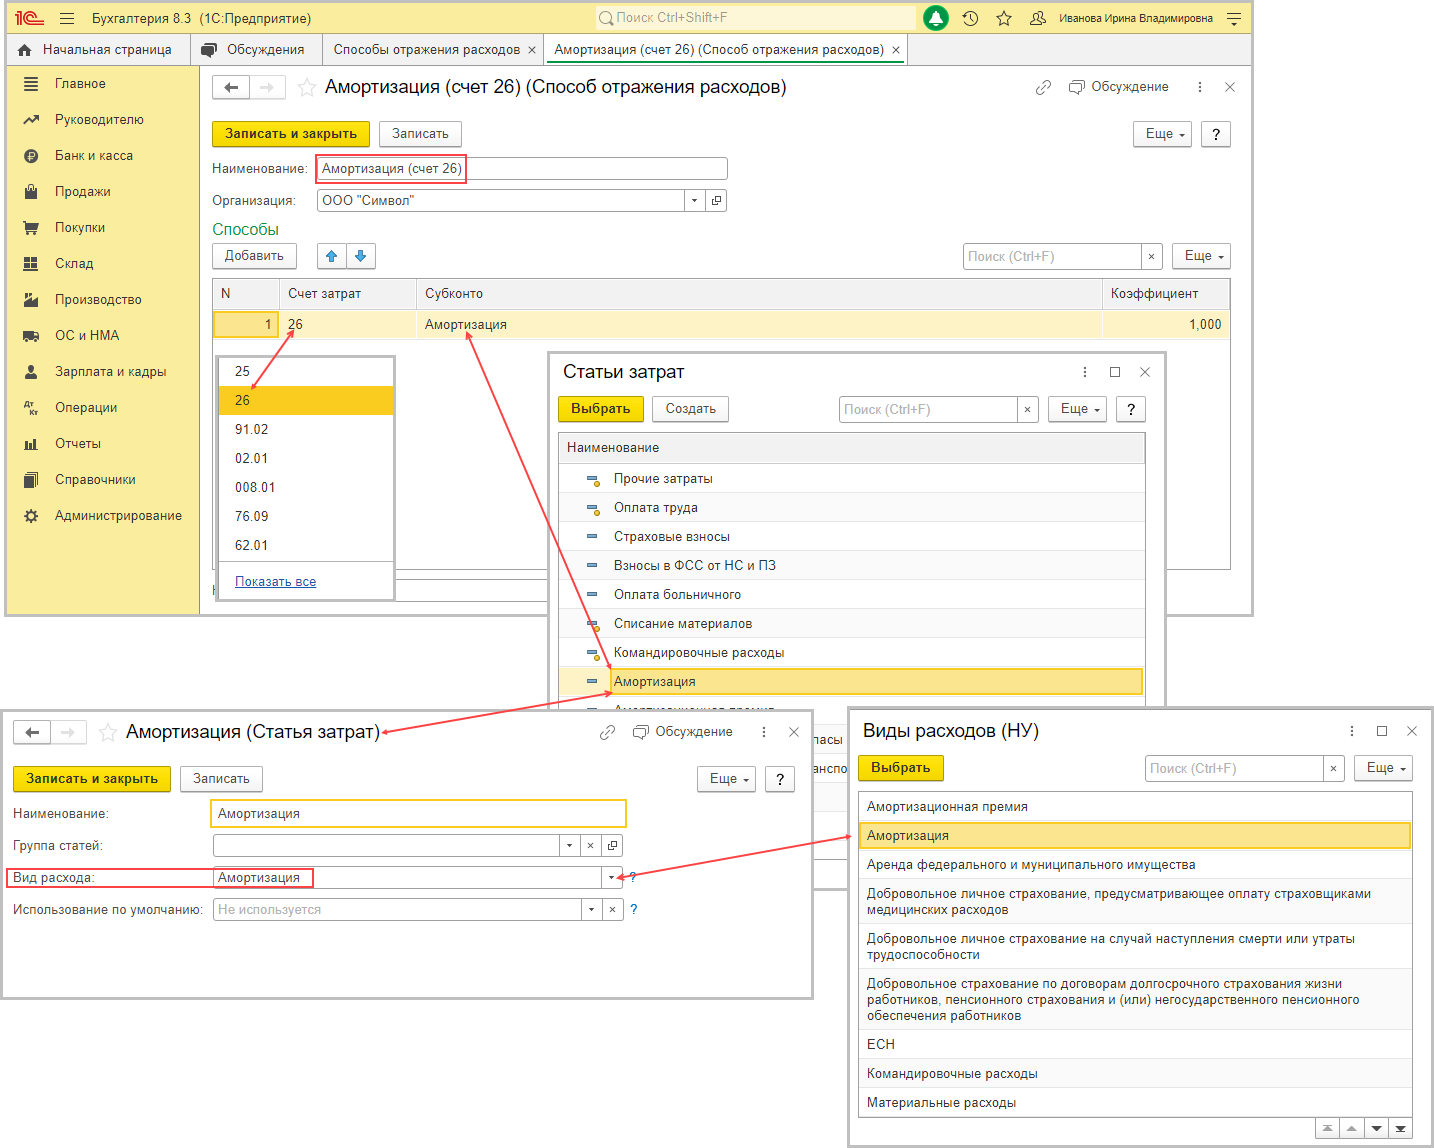This screenshot has height=1148, width=1434.
Task: Click the Наименование field with Амортизация (счет 26)
Action: (522, 169)
